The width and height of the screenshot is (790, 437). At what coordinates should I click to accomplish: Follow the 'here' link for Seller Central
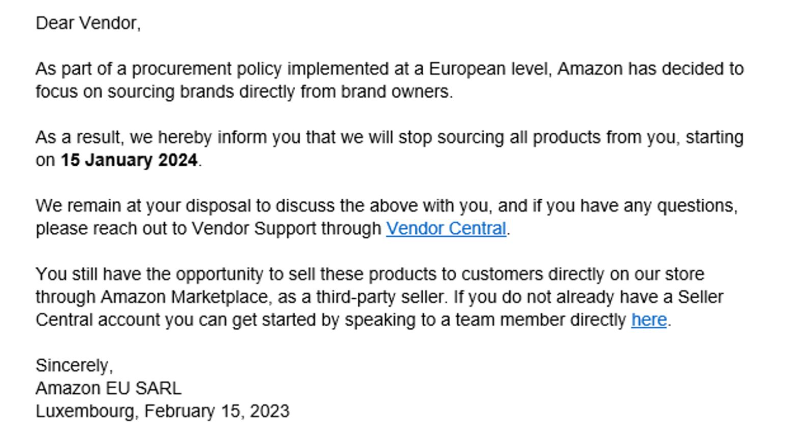tap(649, 320)
